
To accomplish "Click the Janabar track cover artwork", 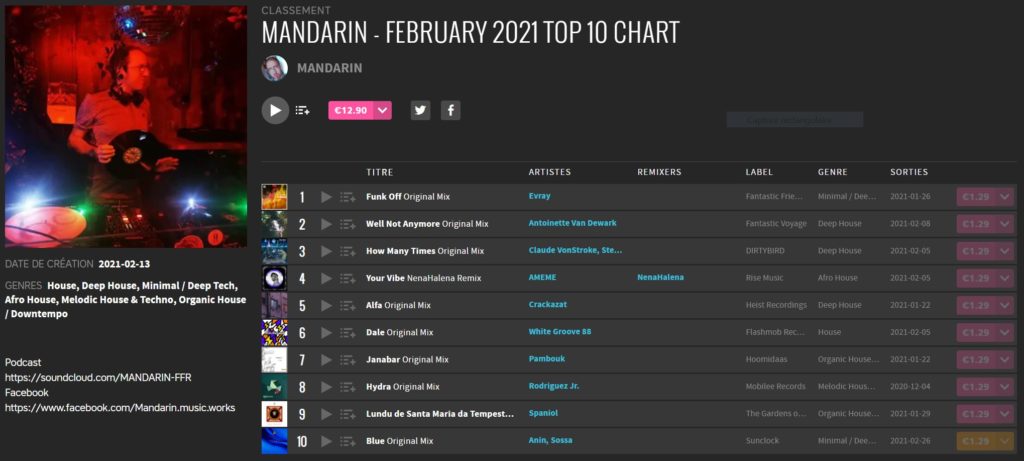I will (274, 360).
